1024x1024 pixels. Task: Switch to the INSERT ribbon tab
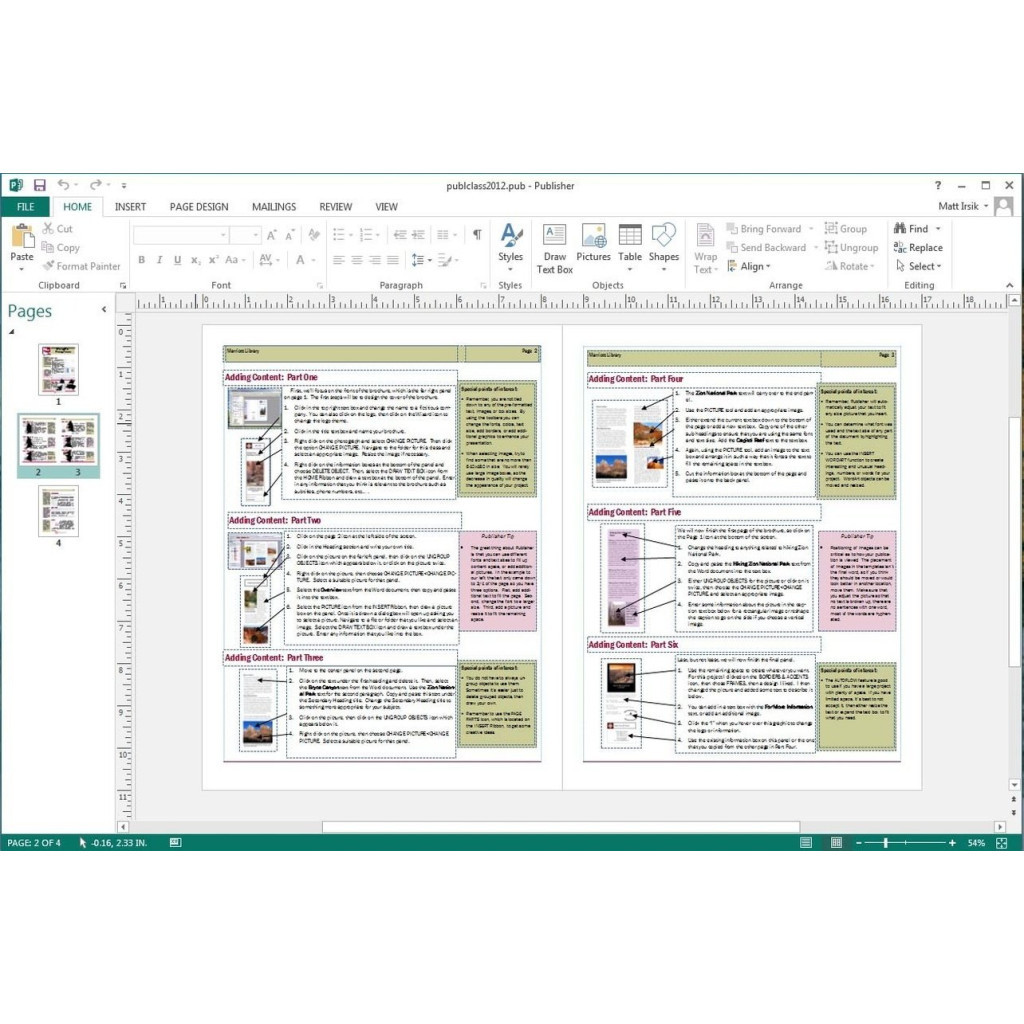[x=130, y=207]
